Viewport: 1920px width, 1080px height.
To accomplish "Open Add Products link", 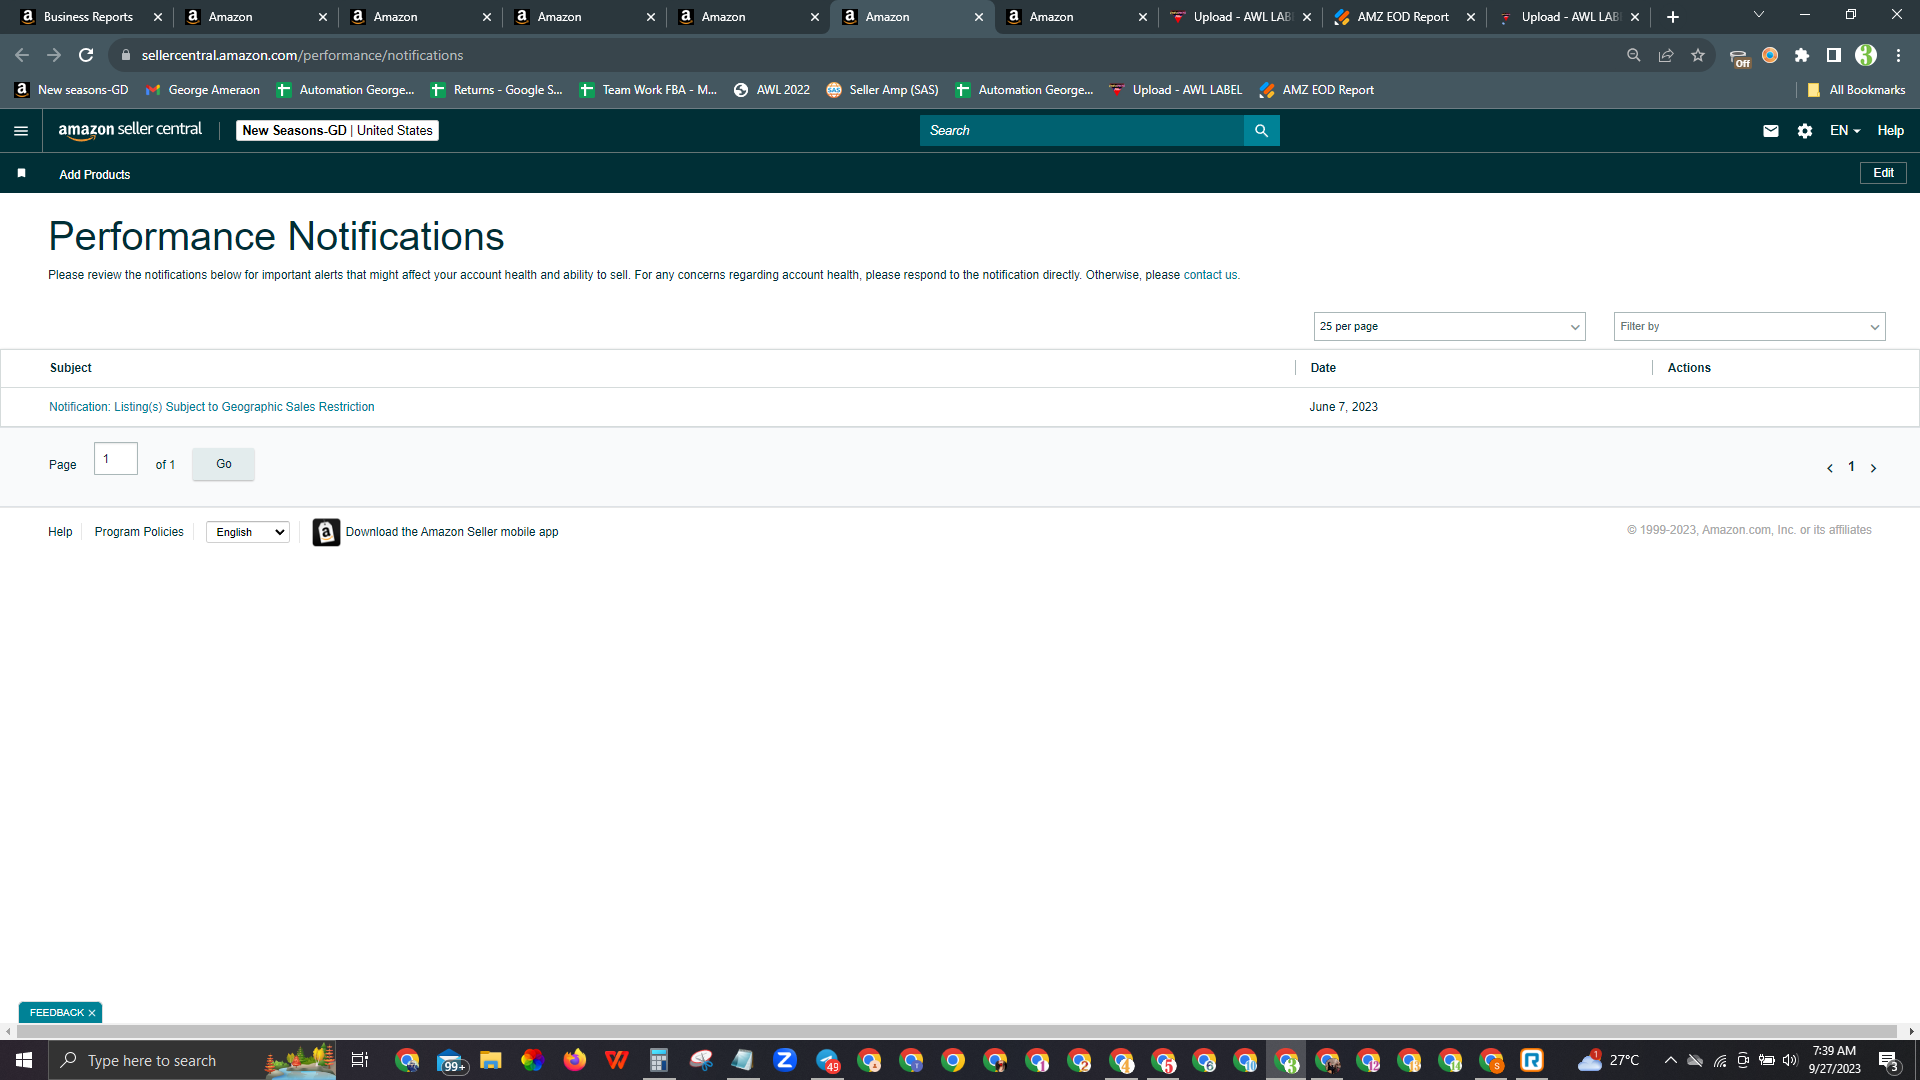I will click(x=95, y=175).
